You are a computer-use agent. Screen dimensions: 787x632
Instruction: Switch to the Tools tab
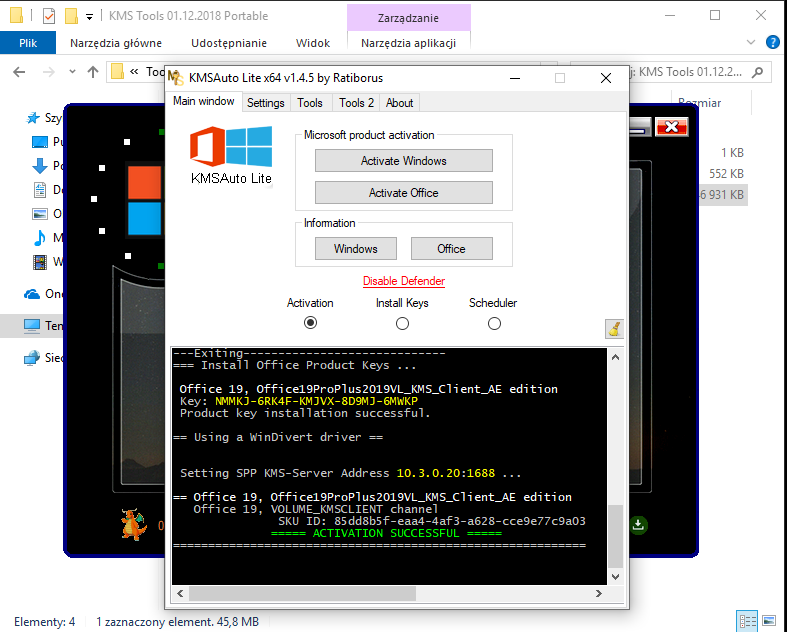(x=310, y=103)
